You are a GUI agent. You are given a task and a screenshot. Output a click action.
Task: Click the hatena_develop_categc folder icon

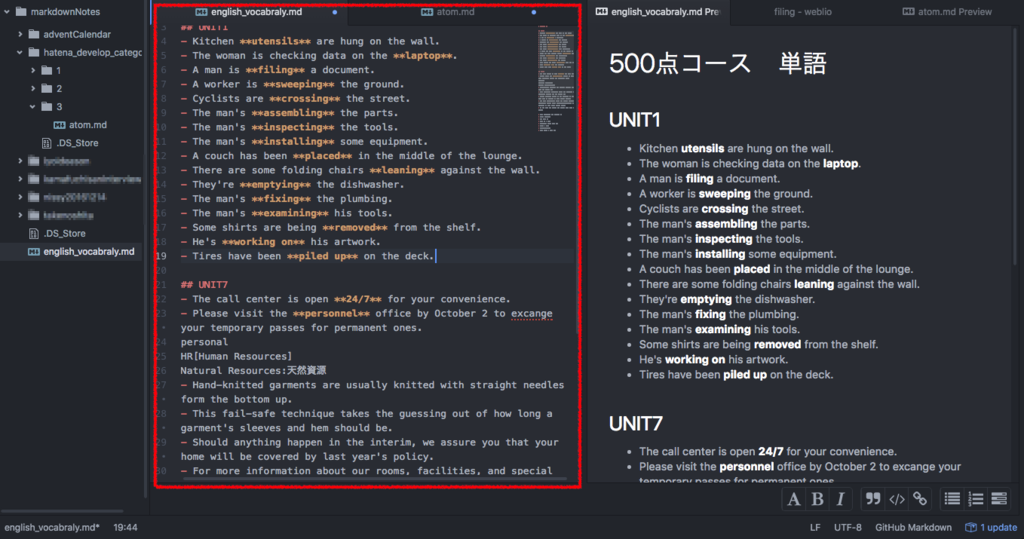click(x=34, y=52)
